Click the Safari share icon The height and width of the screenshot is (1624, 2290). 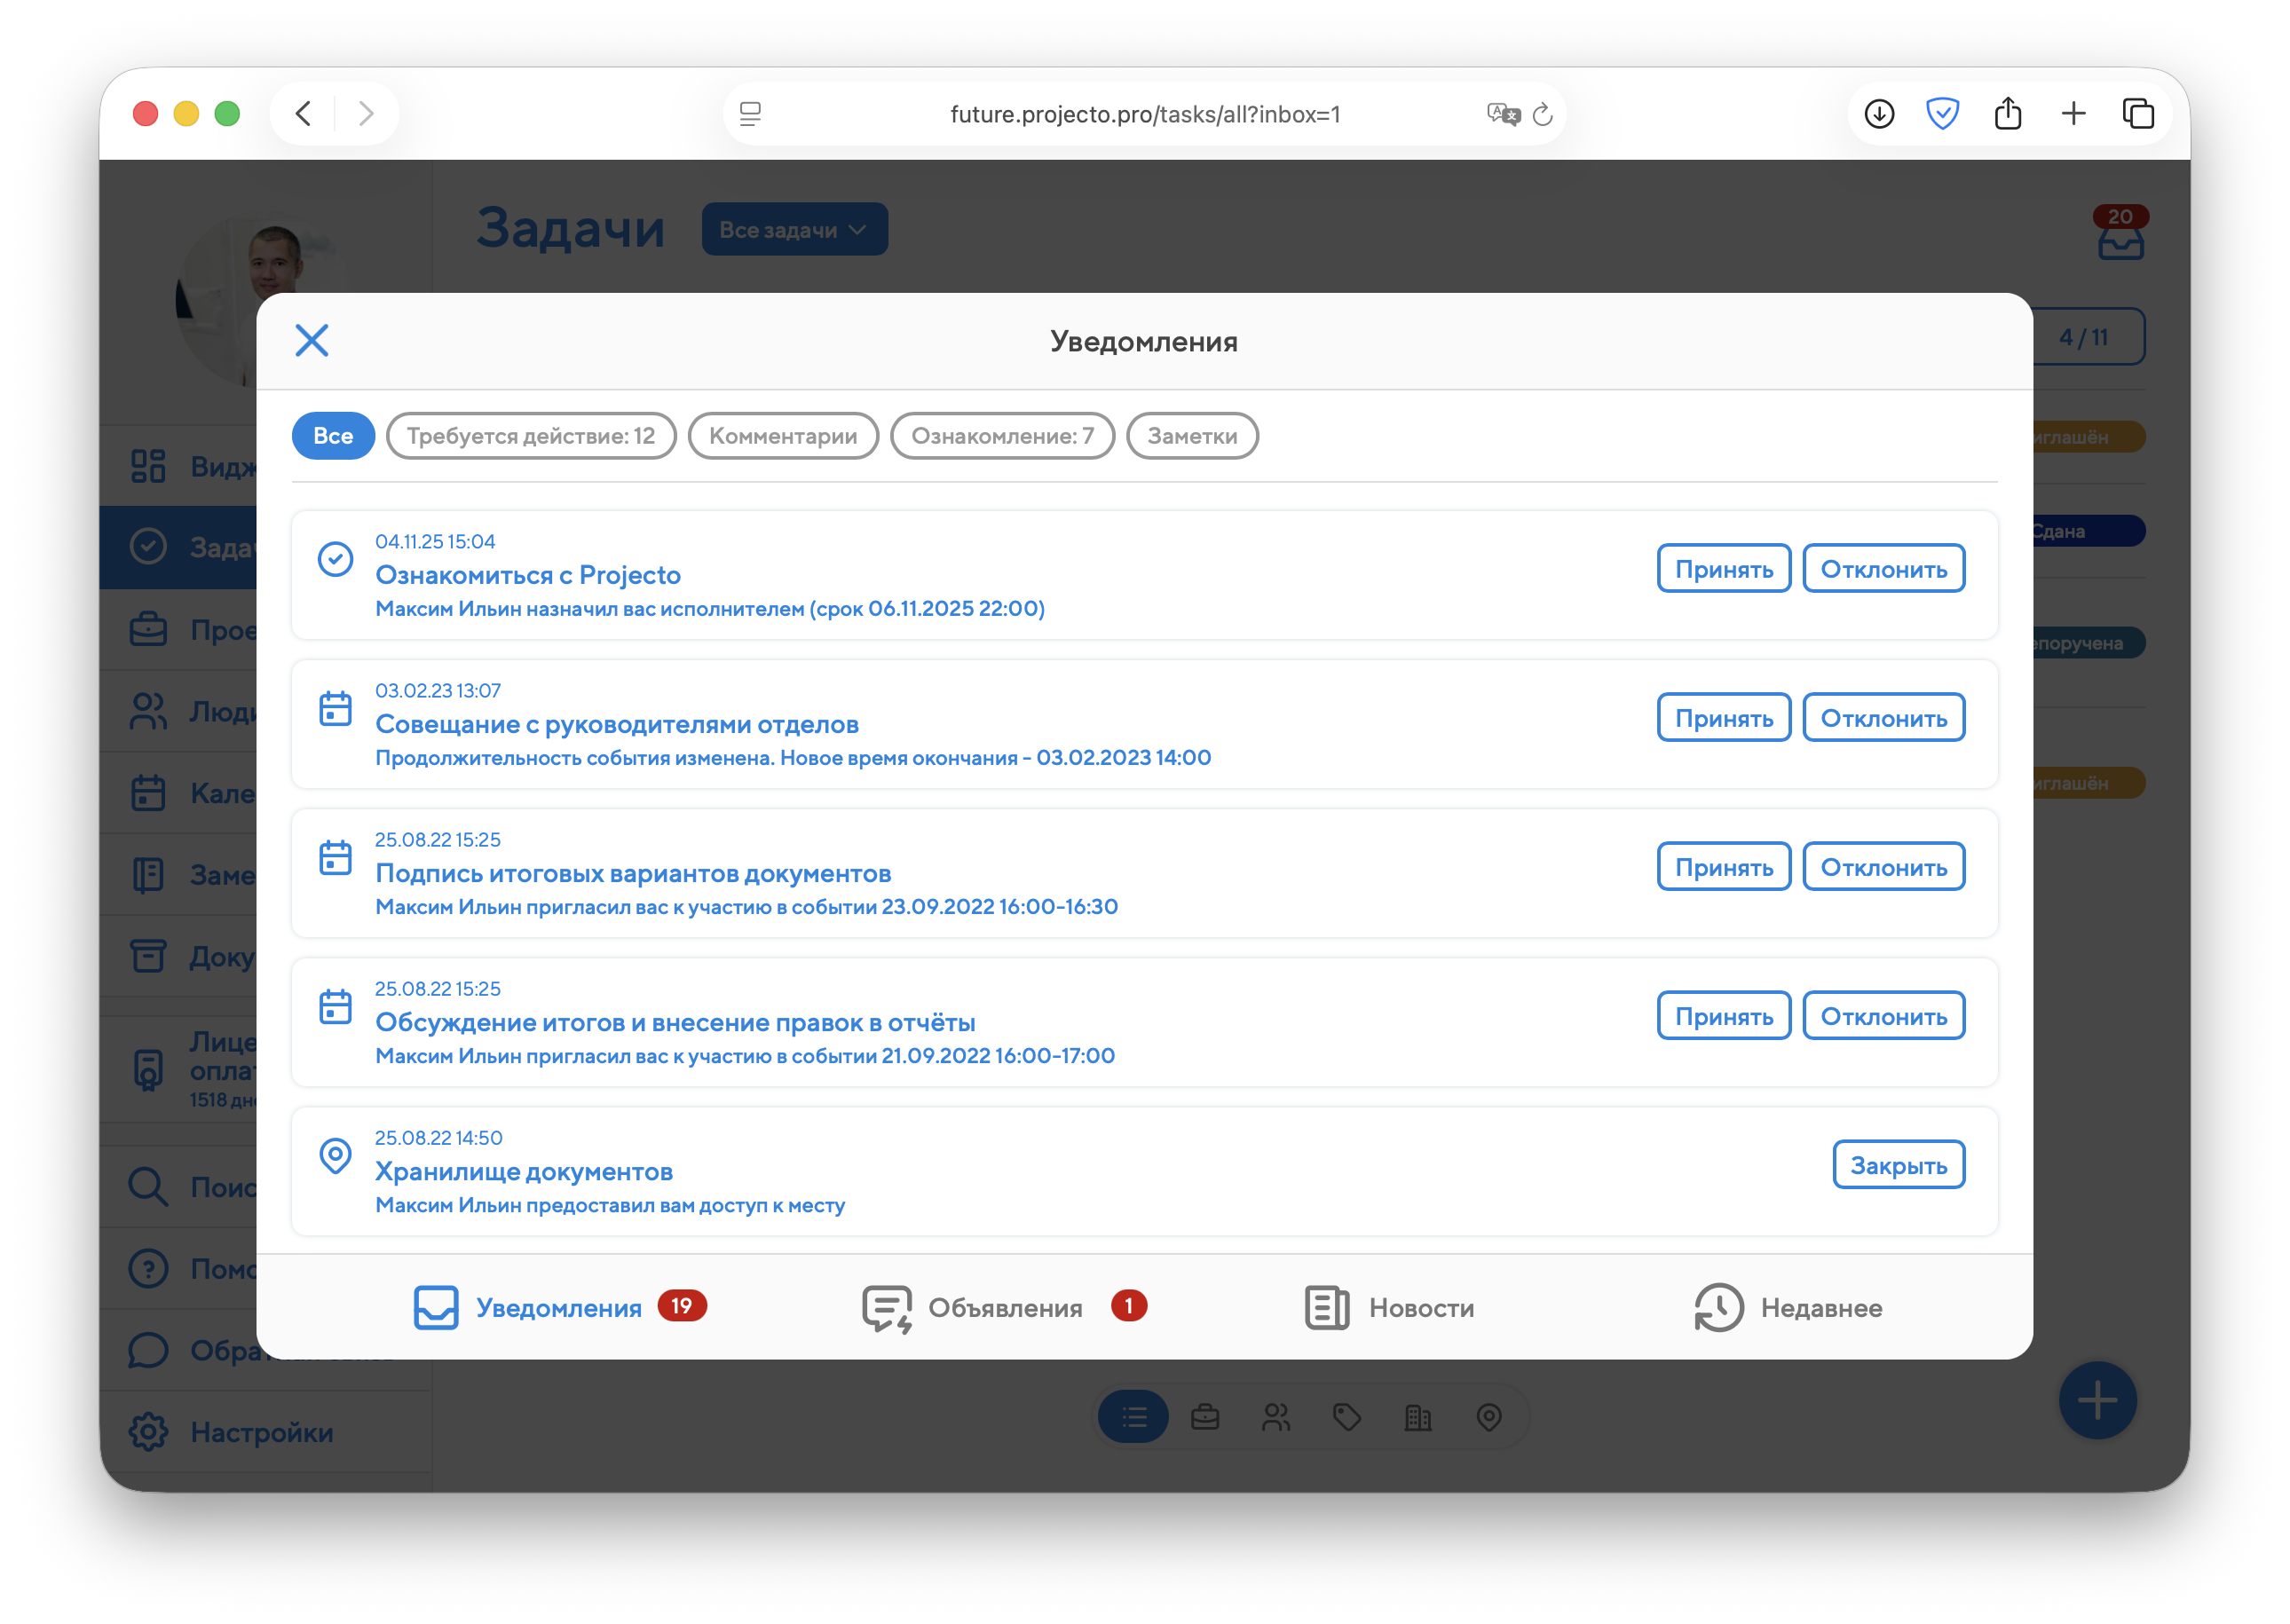[2007, 114]
